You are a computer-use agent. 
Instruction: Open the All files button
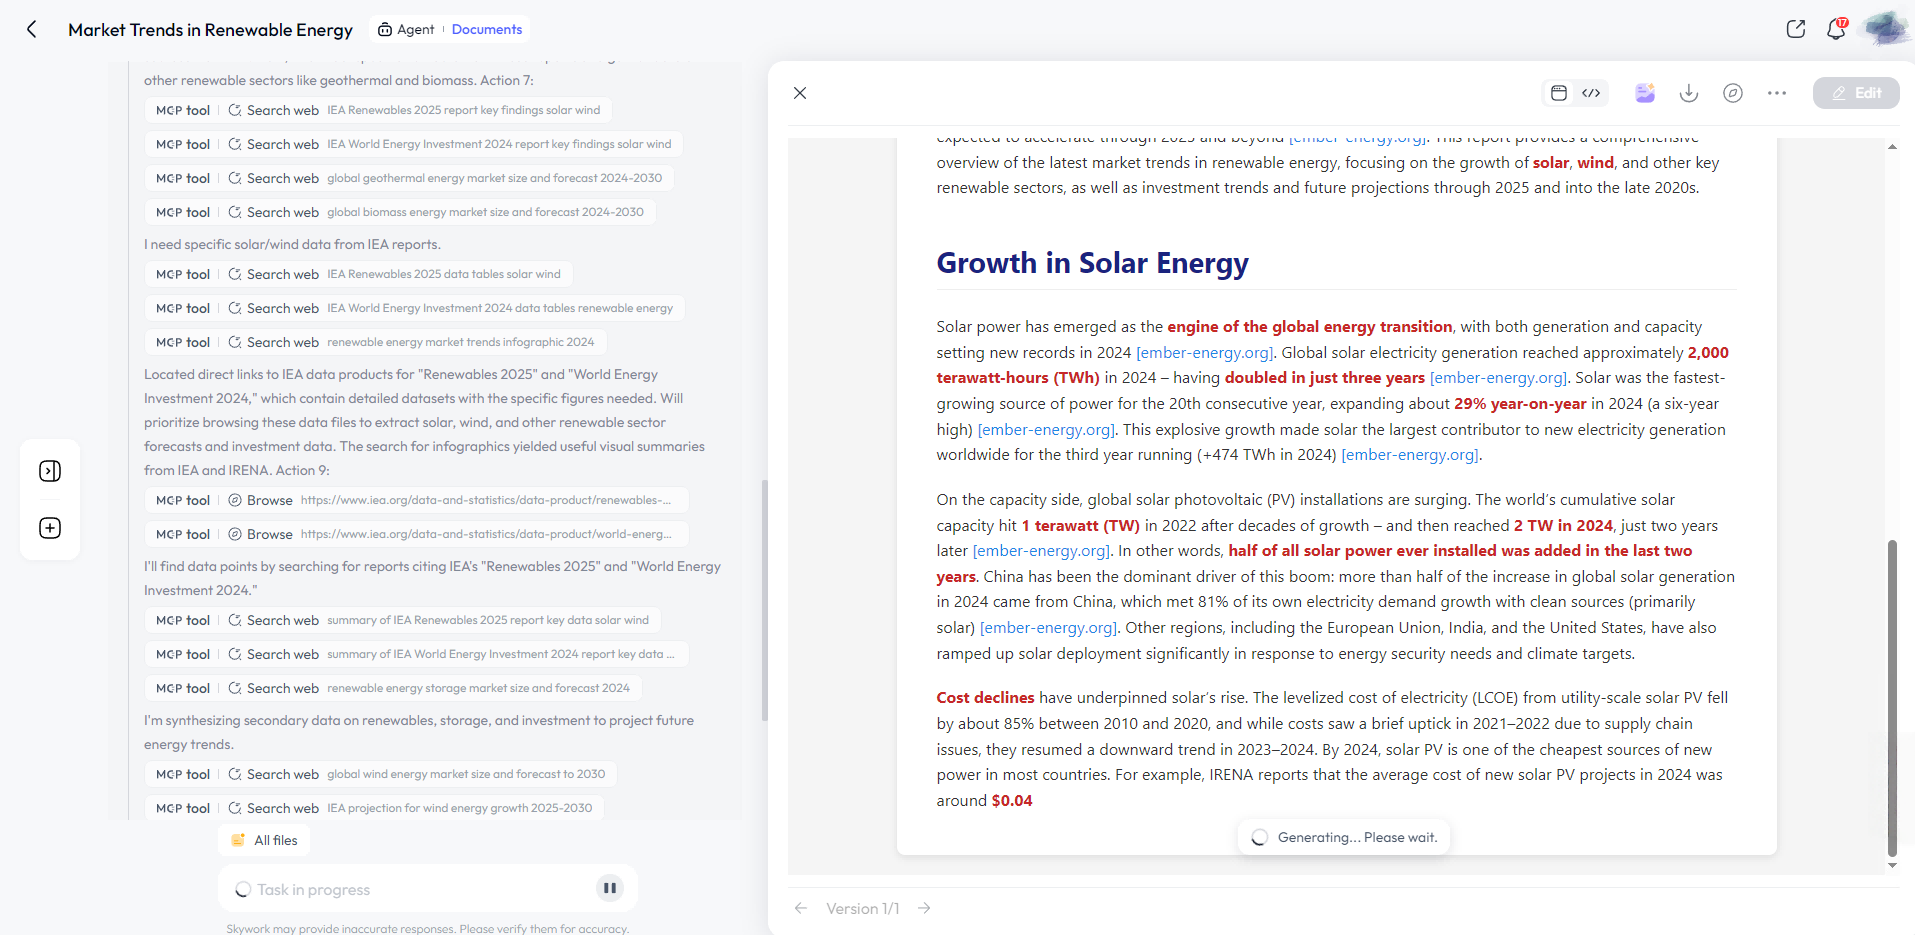265,840
